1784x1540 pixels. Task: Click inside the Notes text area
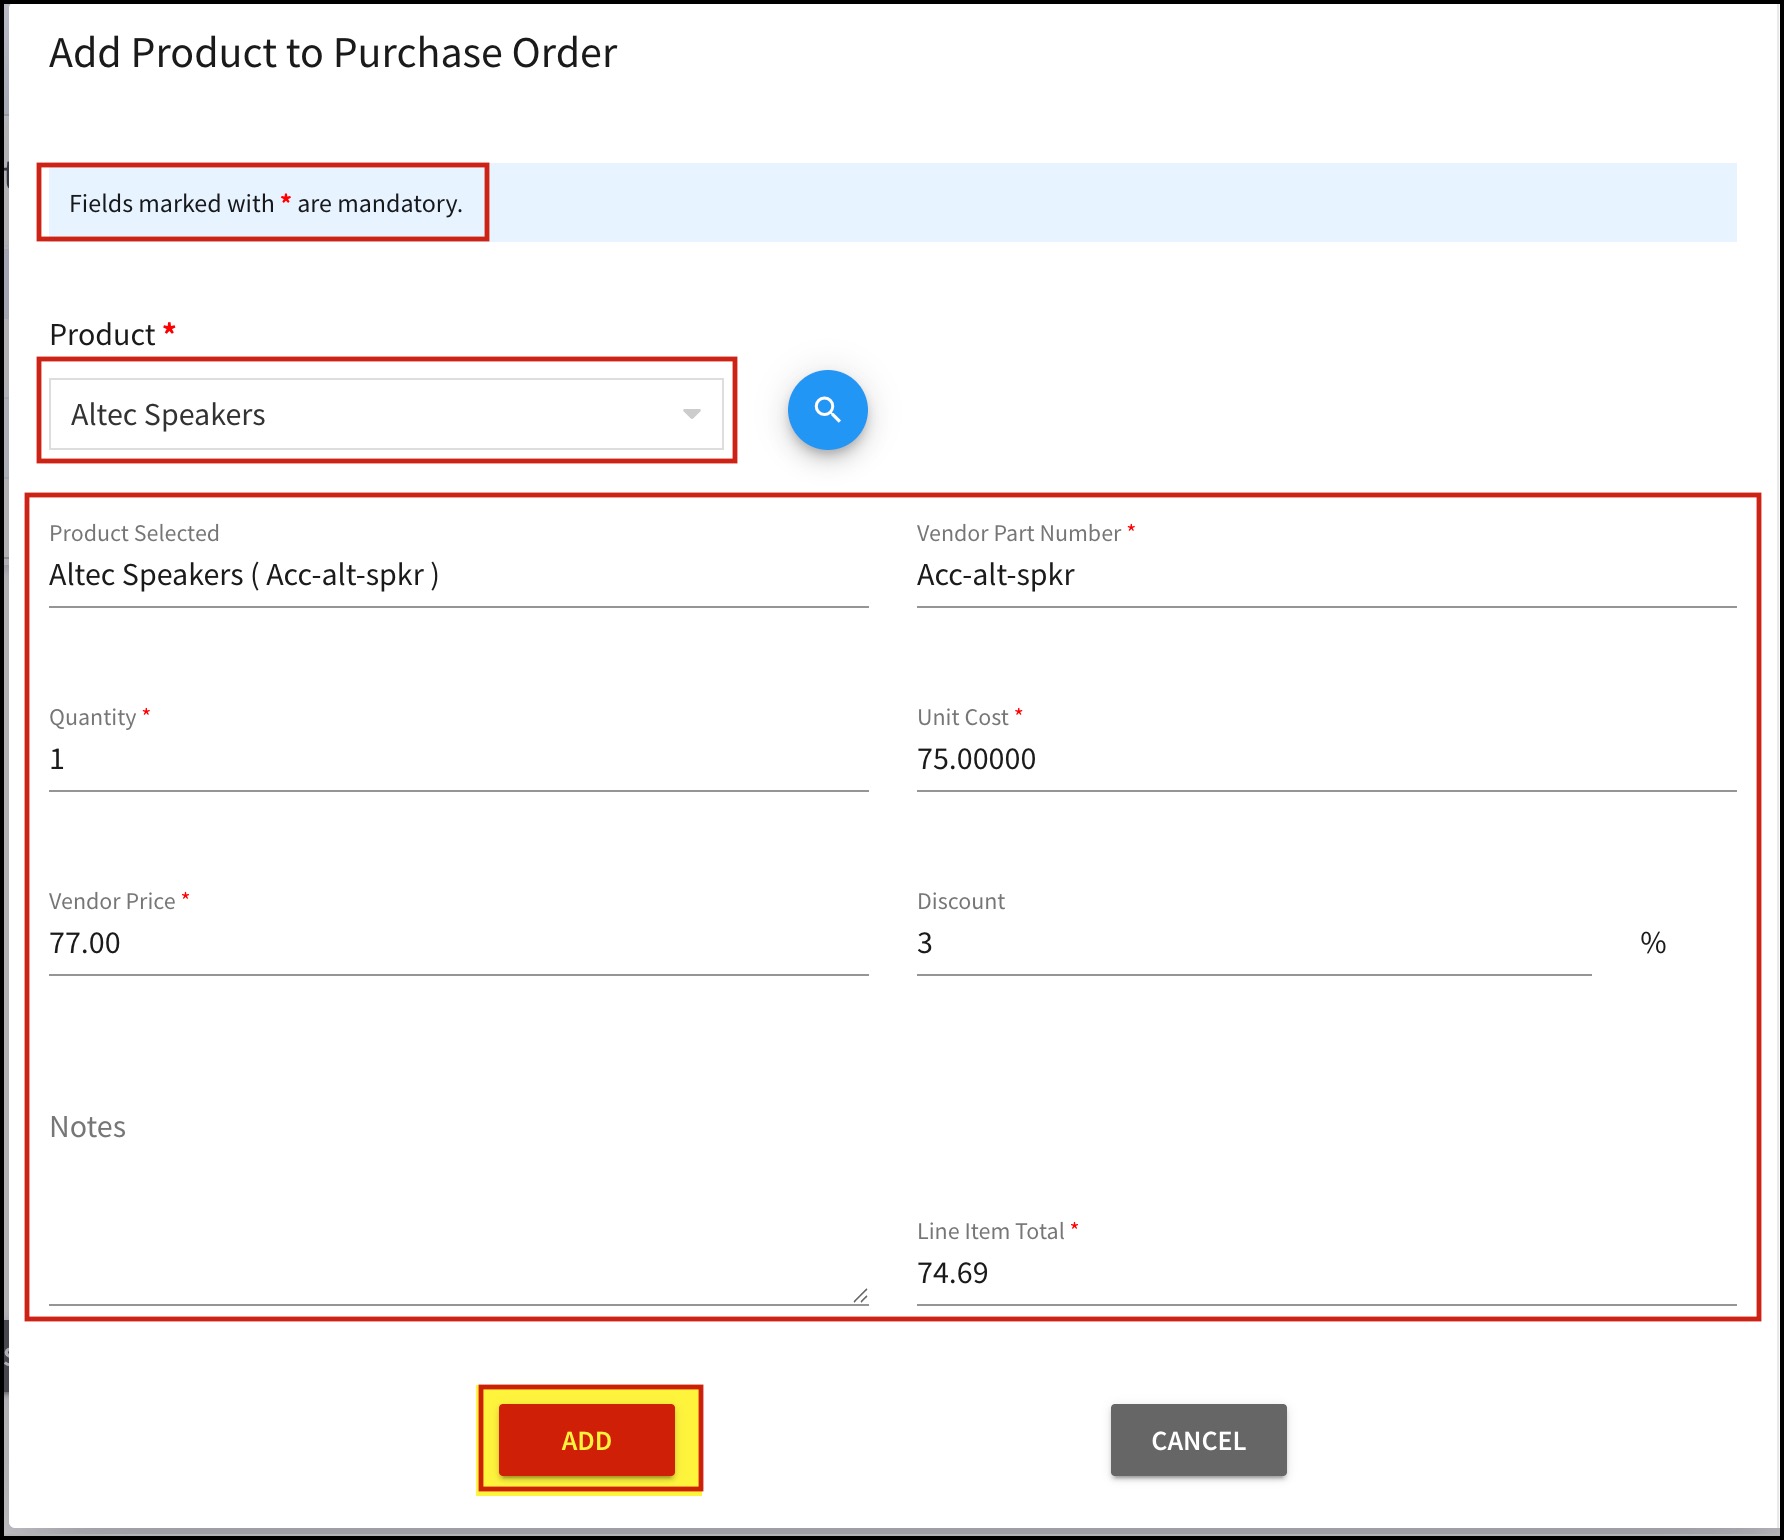point(458,1205)
